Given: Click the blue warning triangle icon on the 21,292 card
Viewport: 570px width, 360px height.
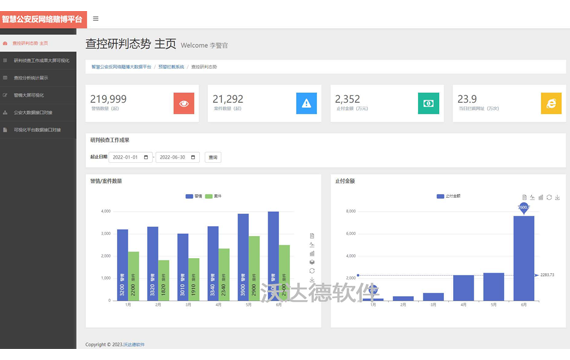Looking at the screenshot, I should point(306,103).
